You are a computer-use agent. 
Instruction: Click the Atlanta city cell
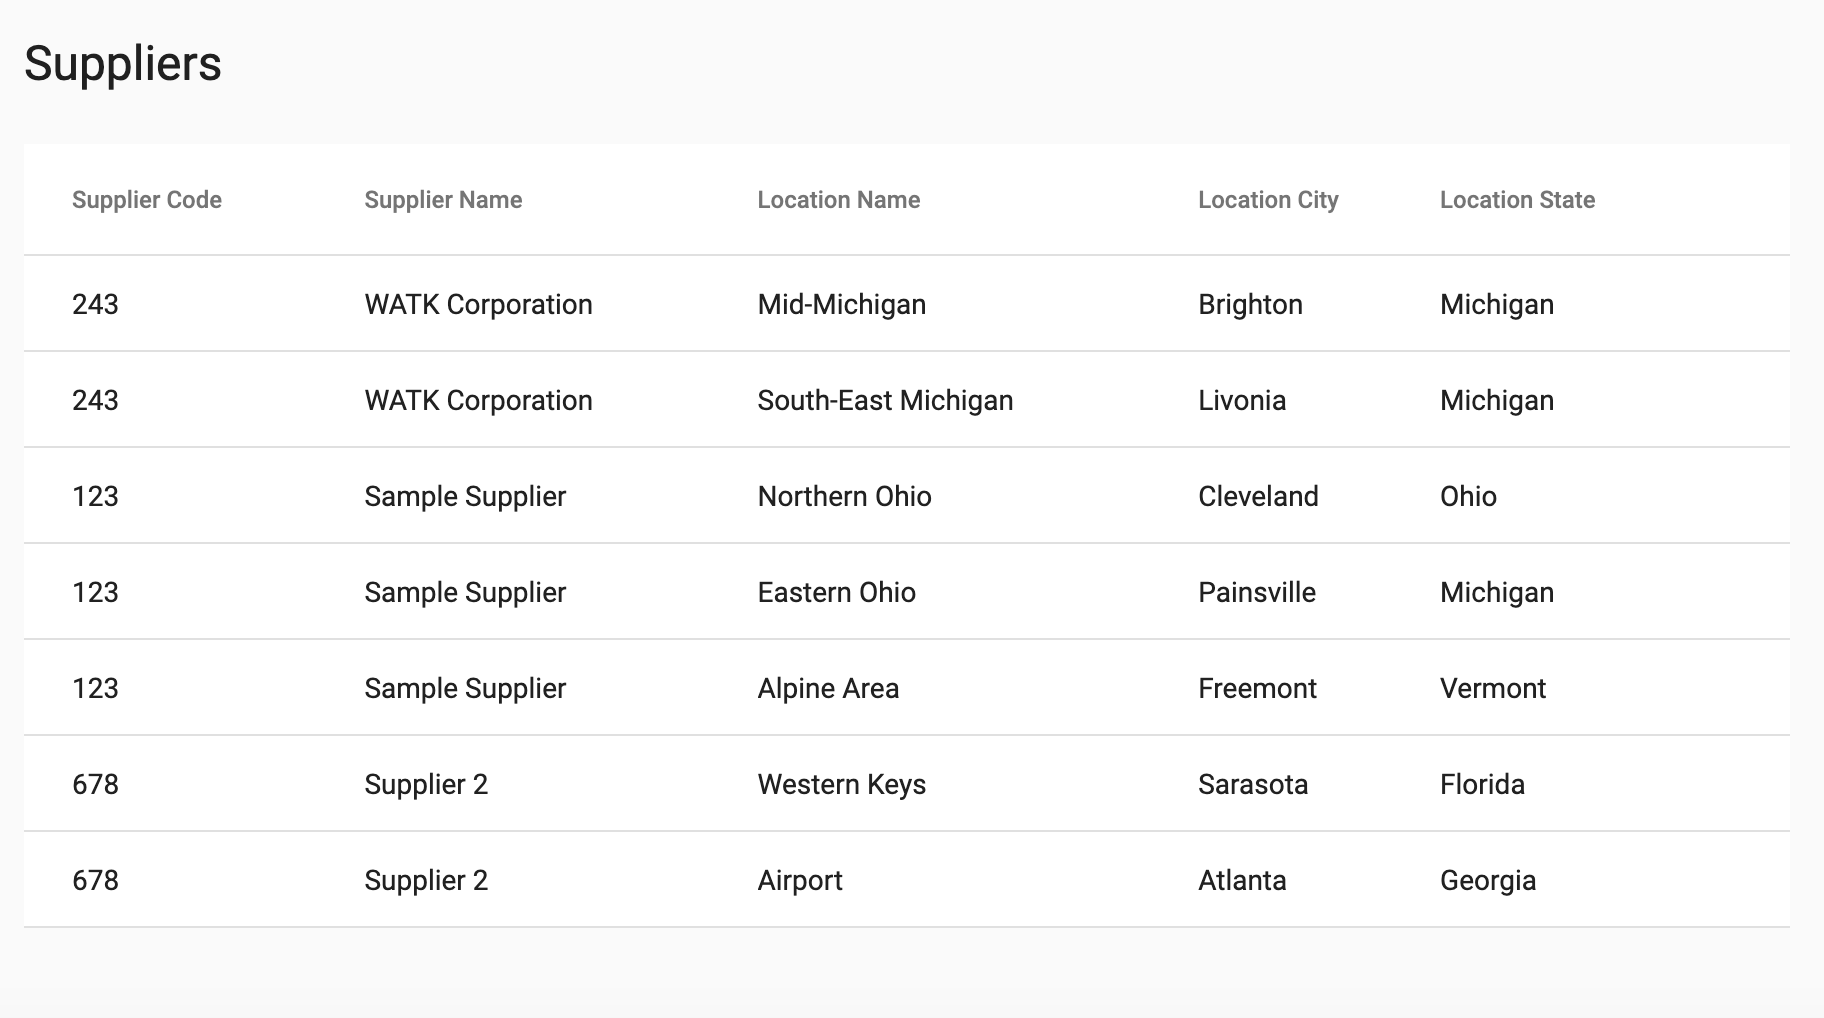(1243, 880)
